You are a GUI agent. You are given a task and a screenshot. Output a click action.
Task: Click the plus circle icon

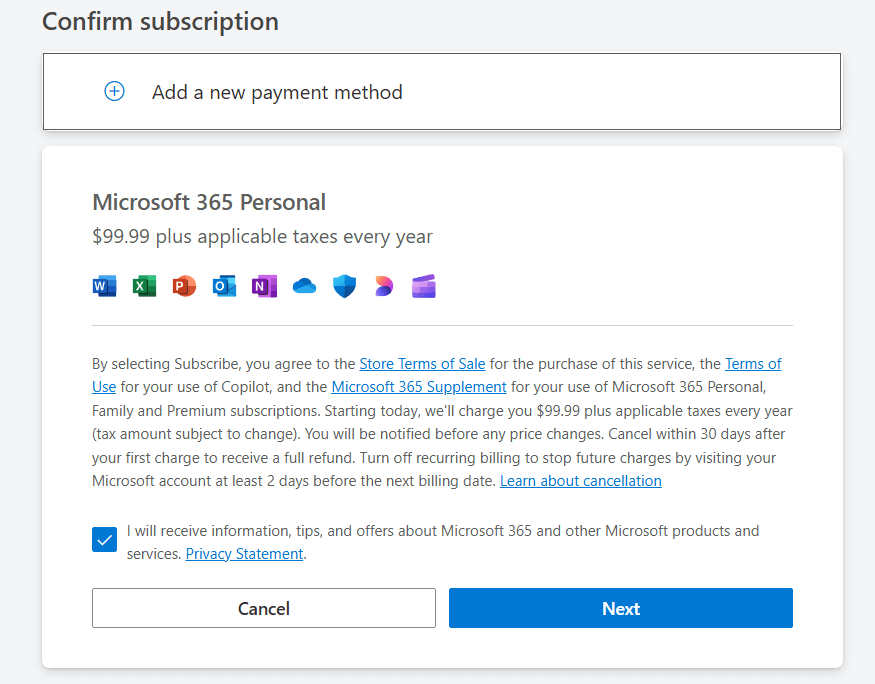[x=115, y=92]
